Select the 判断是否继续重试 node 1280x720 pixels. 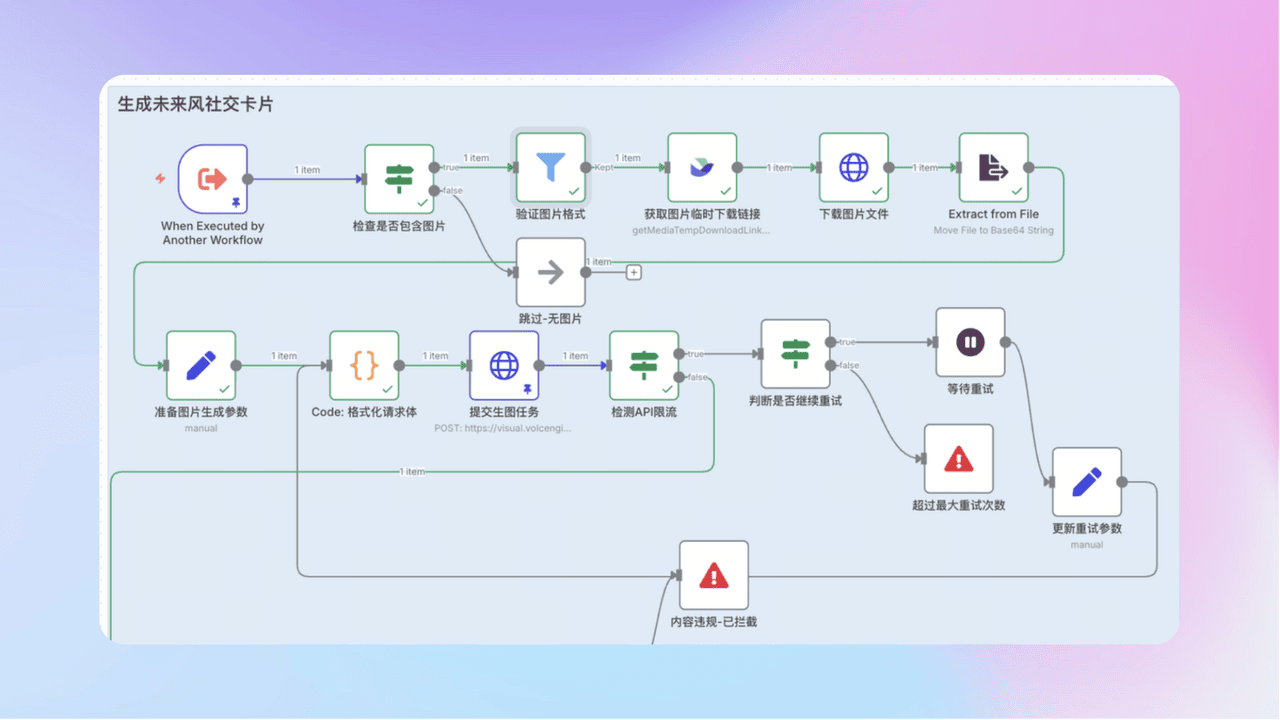click(795, 353)
